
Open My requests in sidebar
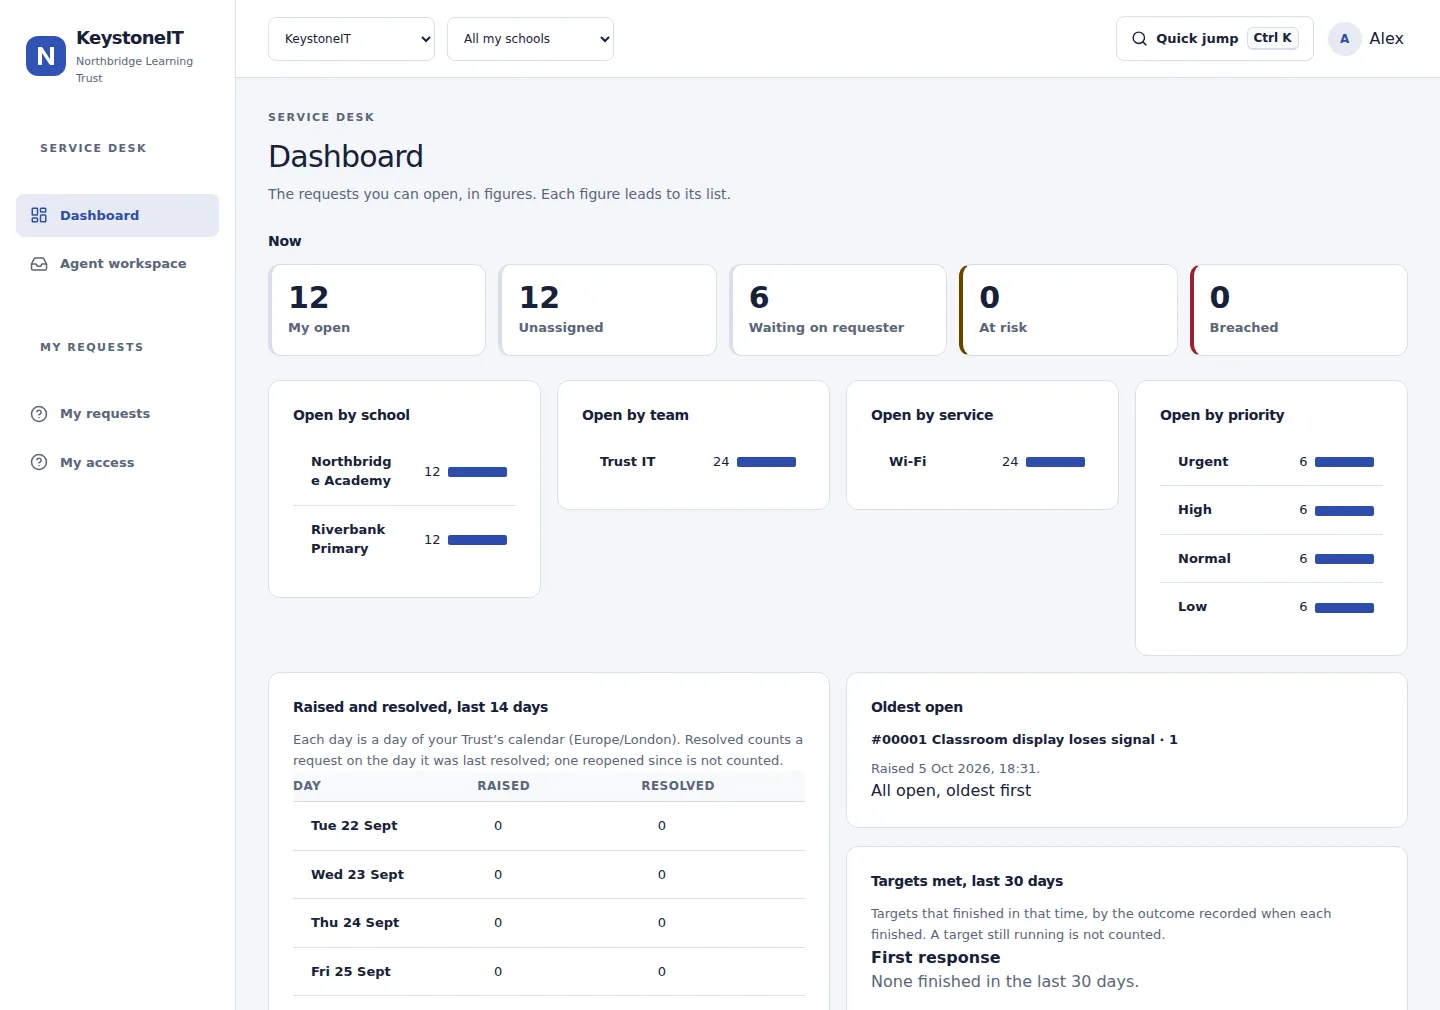(x=117, y=414)
